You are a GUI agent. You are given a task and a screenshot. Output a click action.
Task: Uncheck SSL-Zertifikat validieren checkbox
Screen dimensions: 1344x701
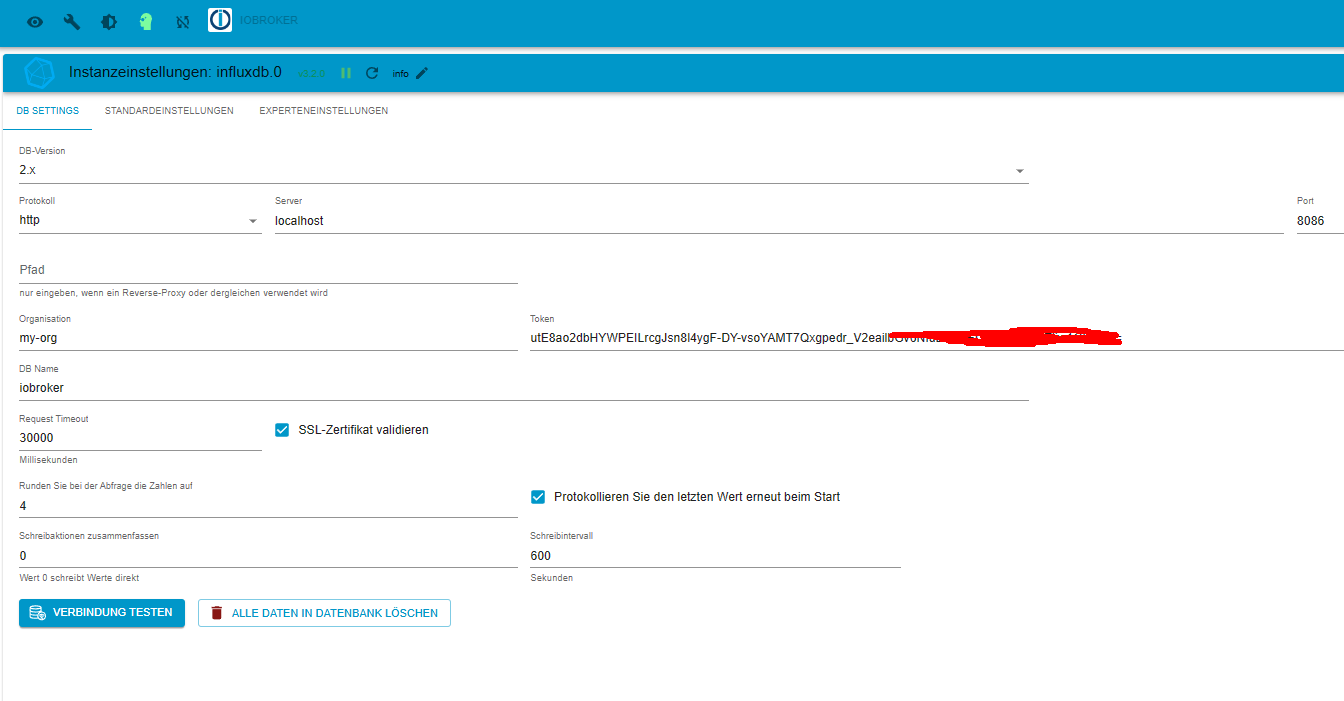[x=282, y=430]
